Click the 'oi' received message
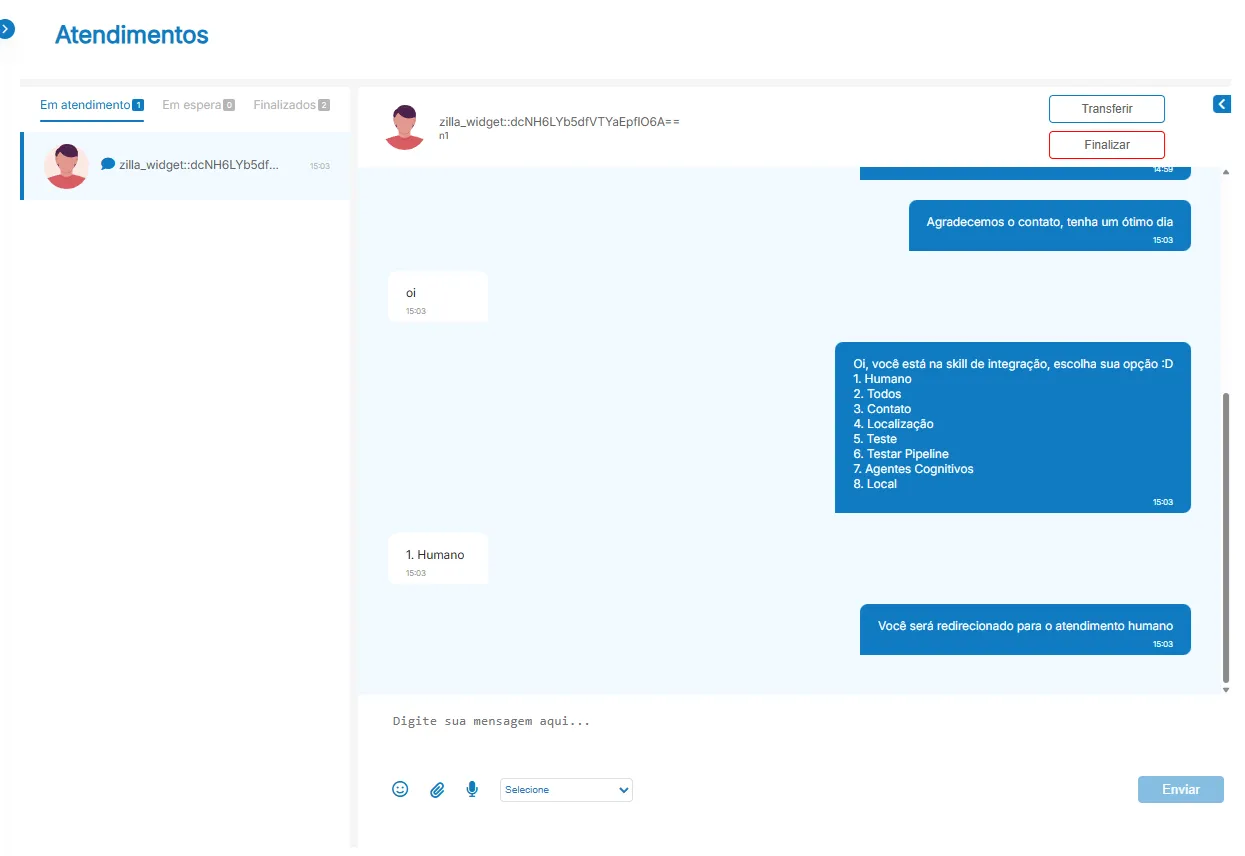 click(x=438, y=297)
